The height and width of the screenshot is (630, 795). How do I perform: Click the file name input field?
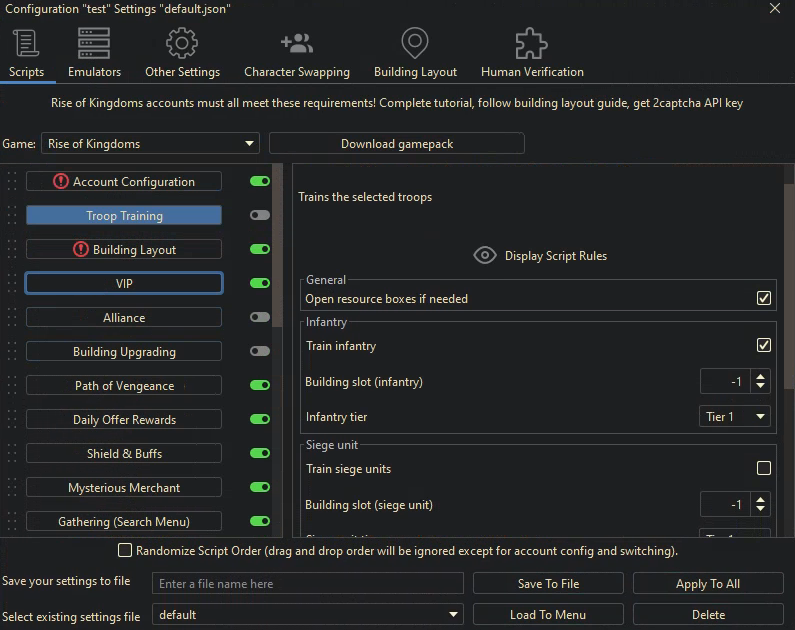tap(308, 583)
